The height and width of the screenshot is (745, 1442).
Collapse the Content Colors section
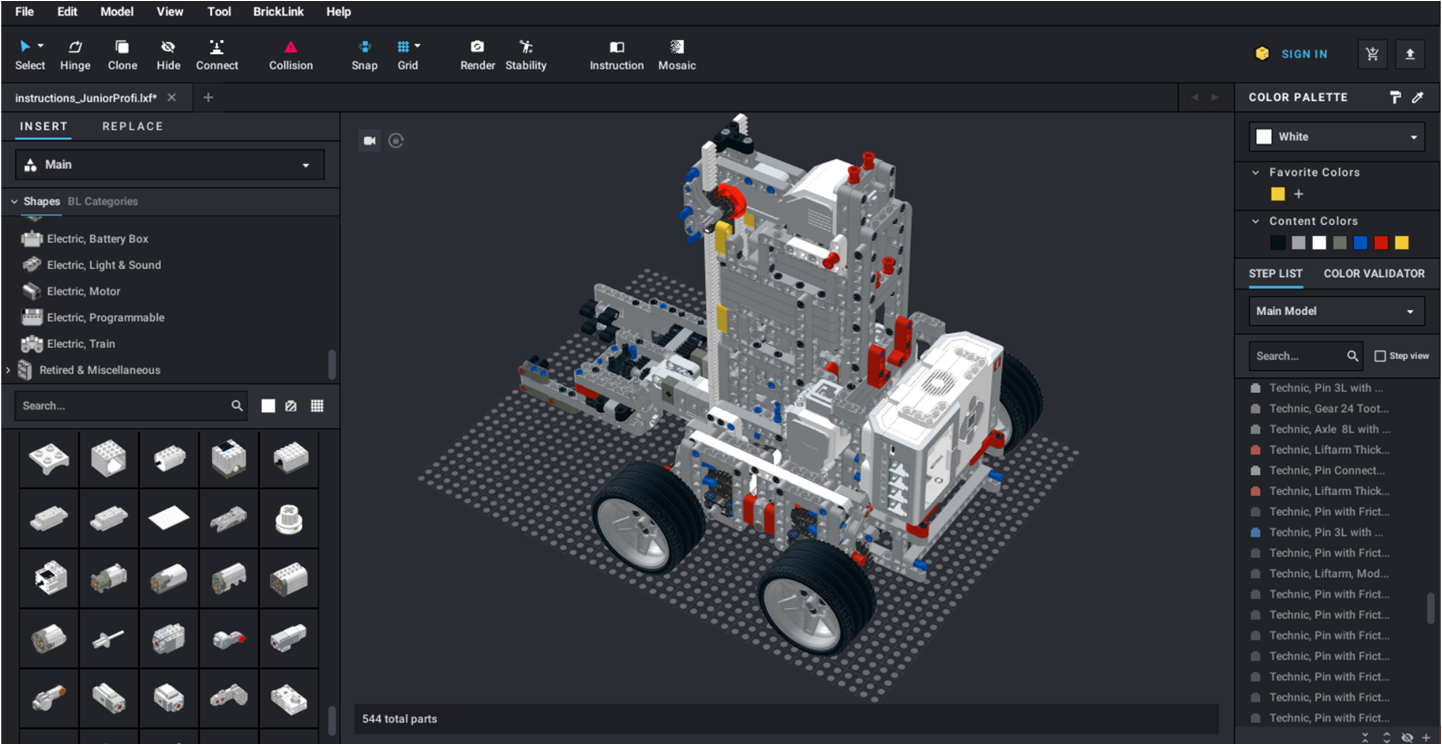coord(1256,221)
